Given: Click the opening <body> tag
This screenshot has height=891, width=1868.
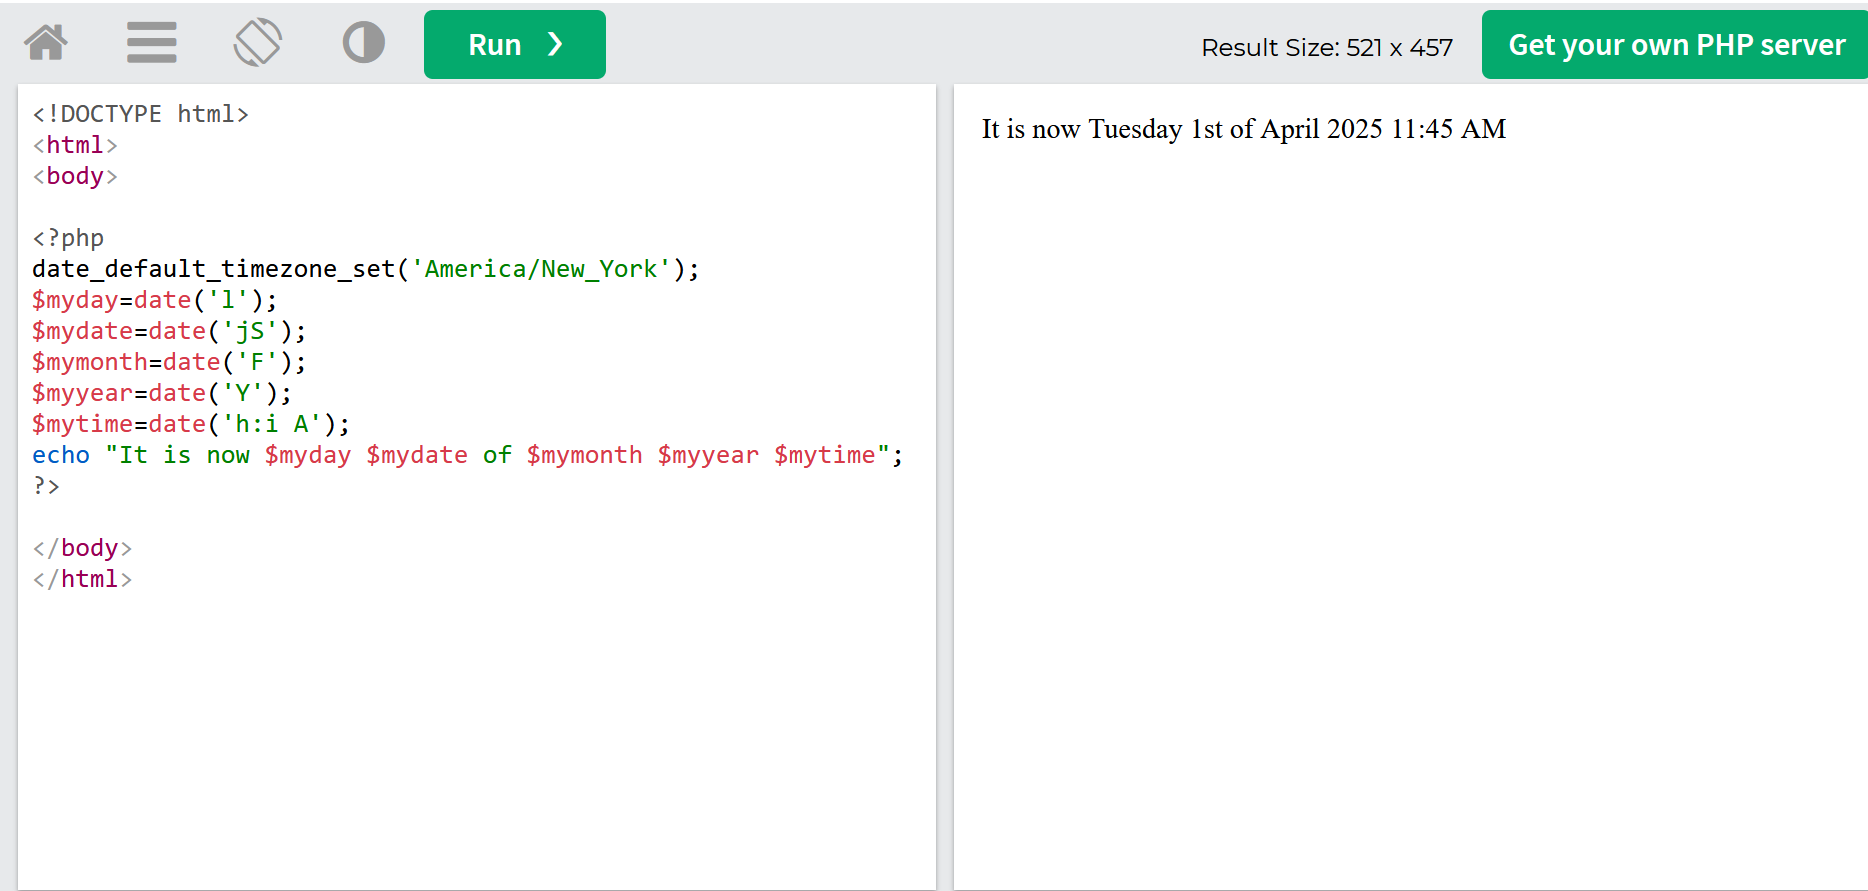Looking at the screenshot, I should click(75, 176).
